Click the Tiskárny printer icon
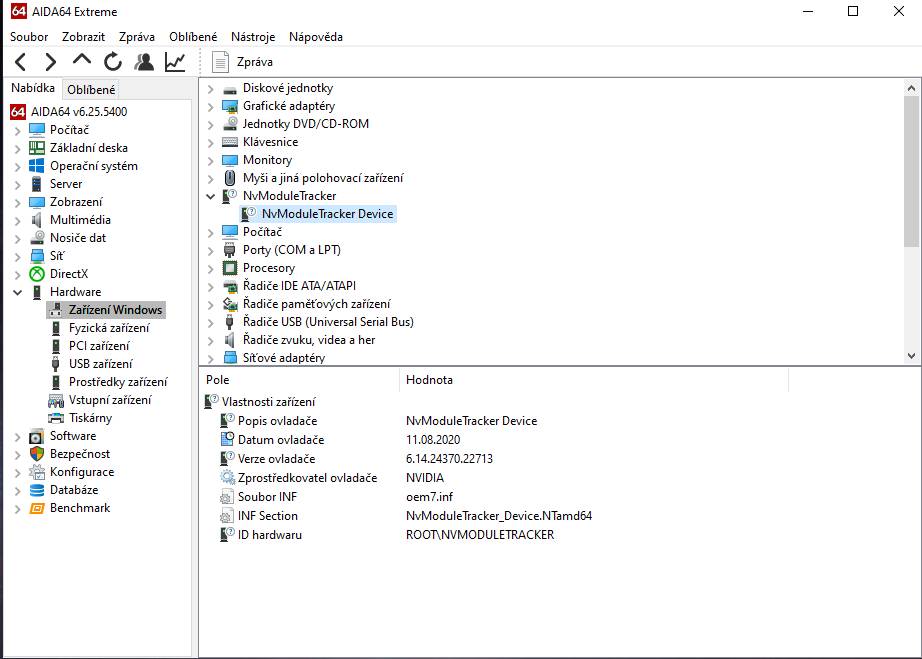This screenshot has height=659, width=922. (x=56, y=418)
